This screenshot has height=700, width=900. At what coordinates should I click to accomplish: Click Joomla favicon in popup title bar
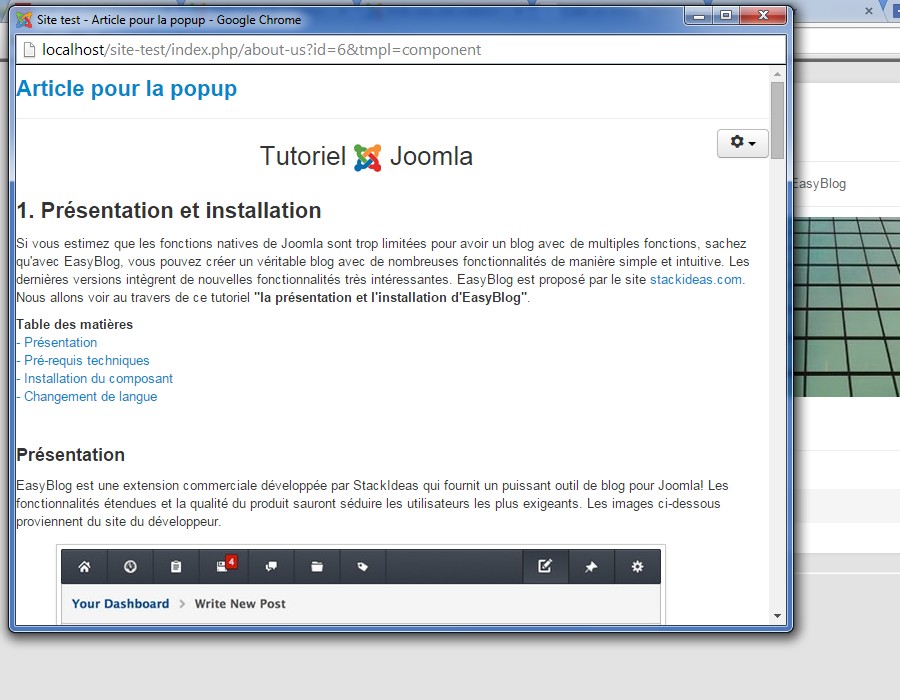(24, 20)
